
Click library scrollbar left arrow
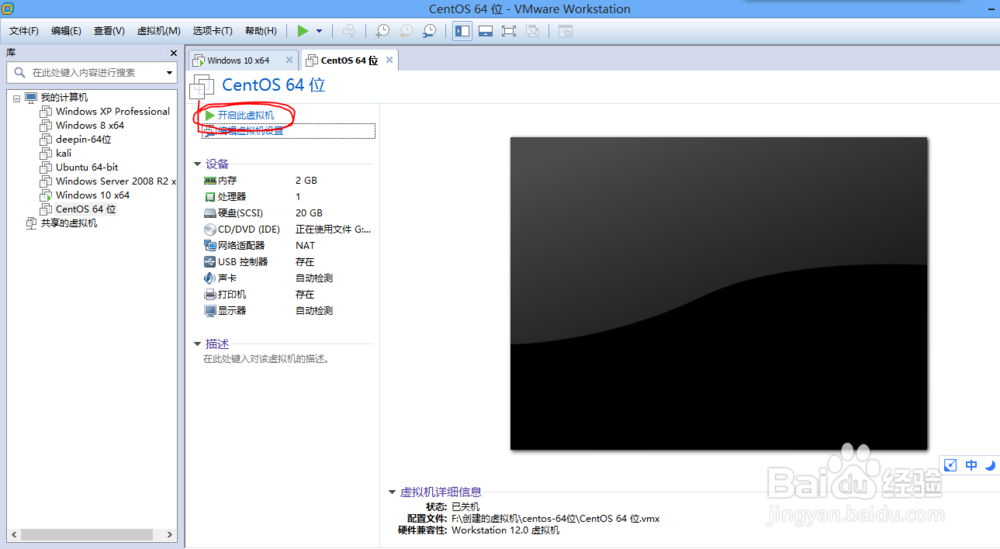pos(14,534)
